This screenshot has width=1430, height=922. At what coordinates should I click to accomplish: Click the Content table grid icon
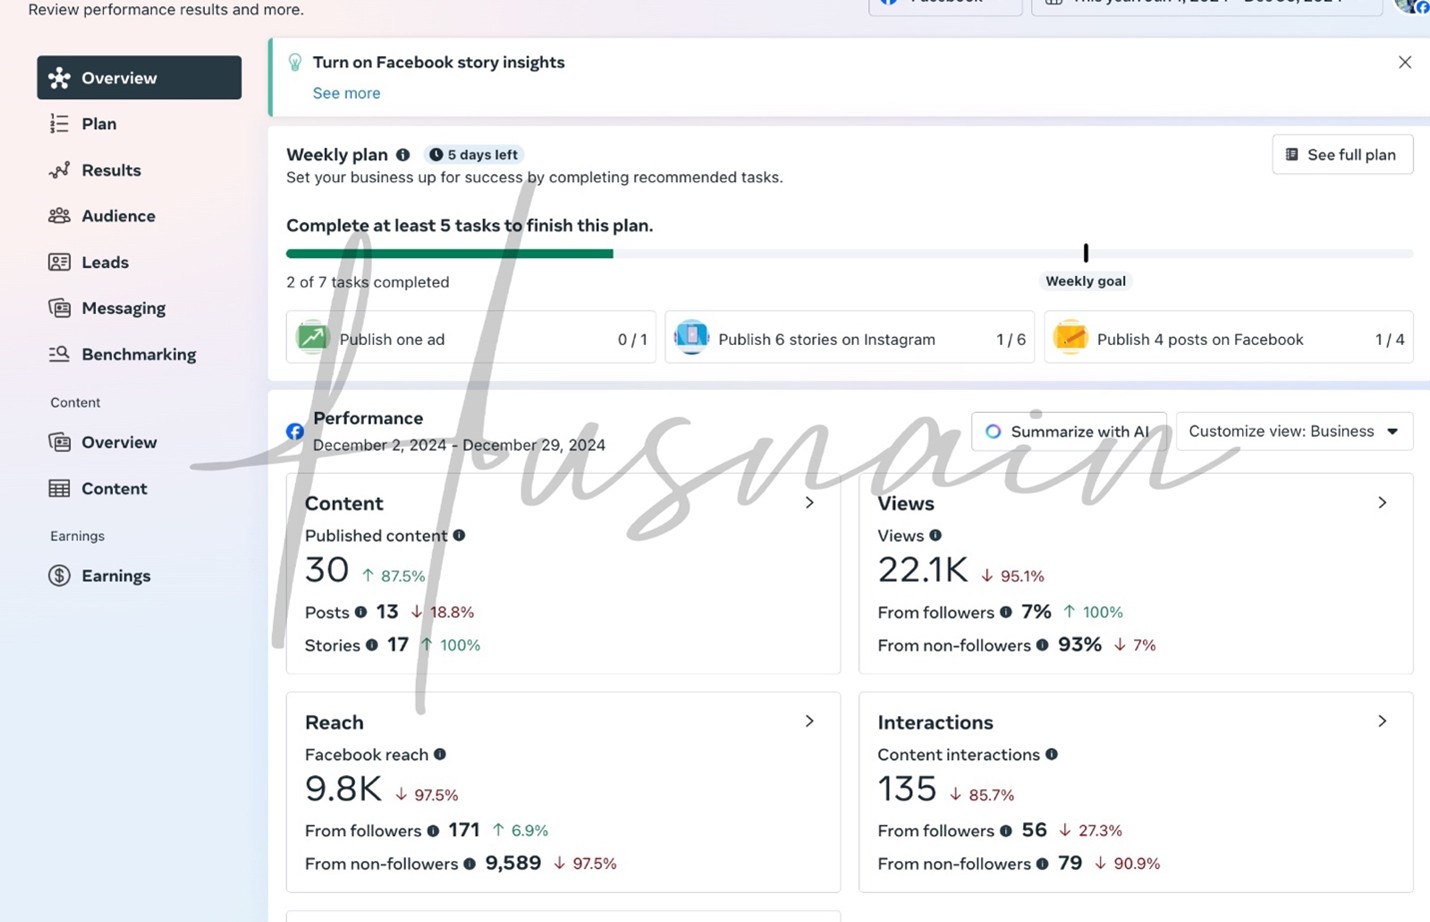click(x=59, y=488)
